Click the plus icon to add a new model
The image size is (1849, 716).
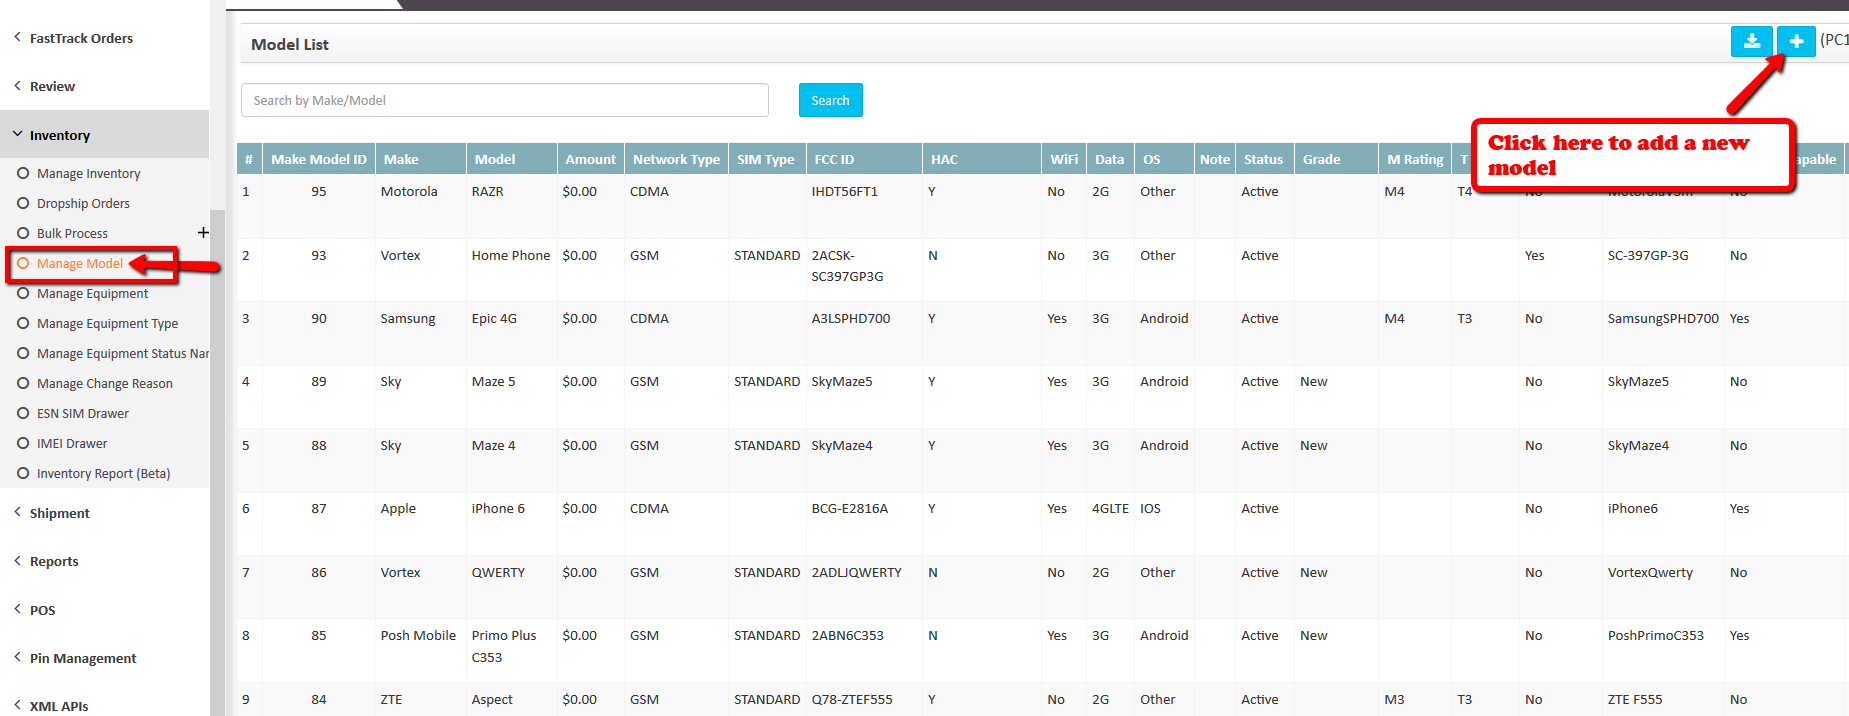1796,42
